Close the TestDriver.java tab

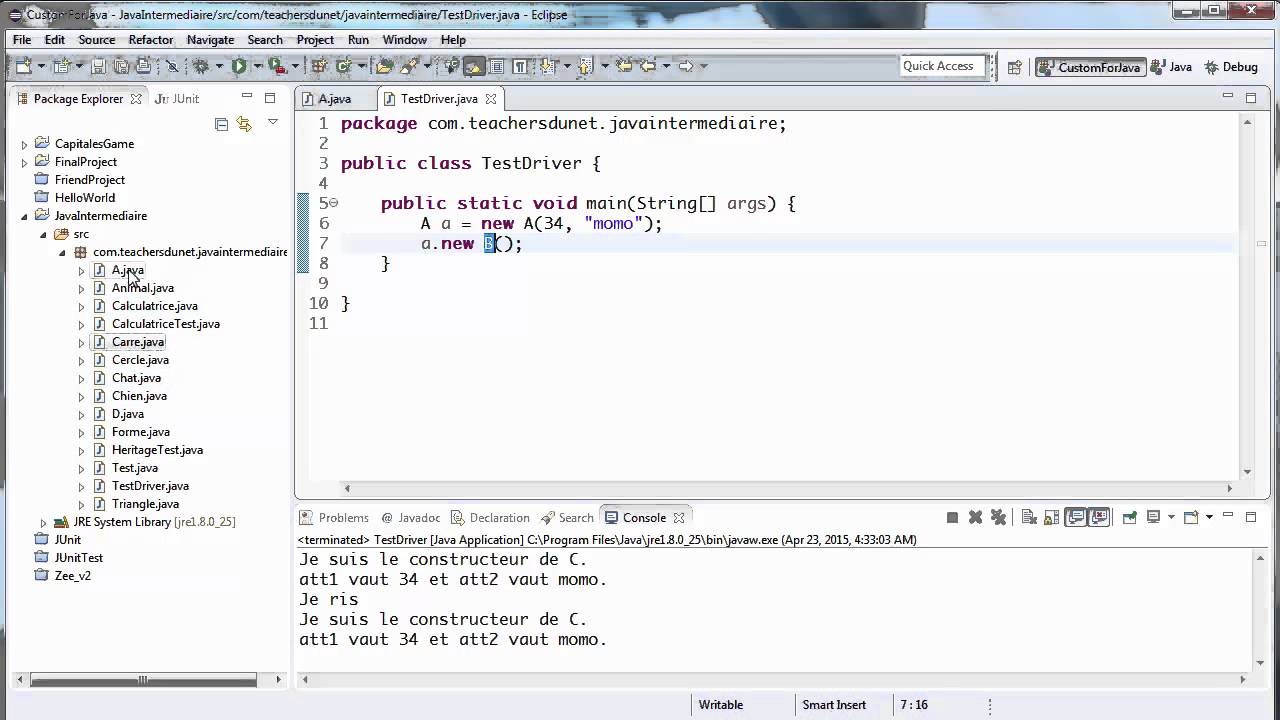click(491, 99)
